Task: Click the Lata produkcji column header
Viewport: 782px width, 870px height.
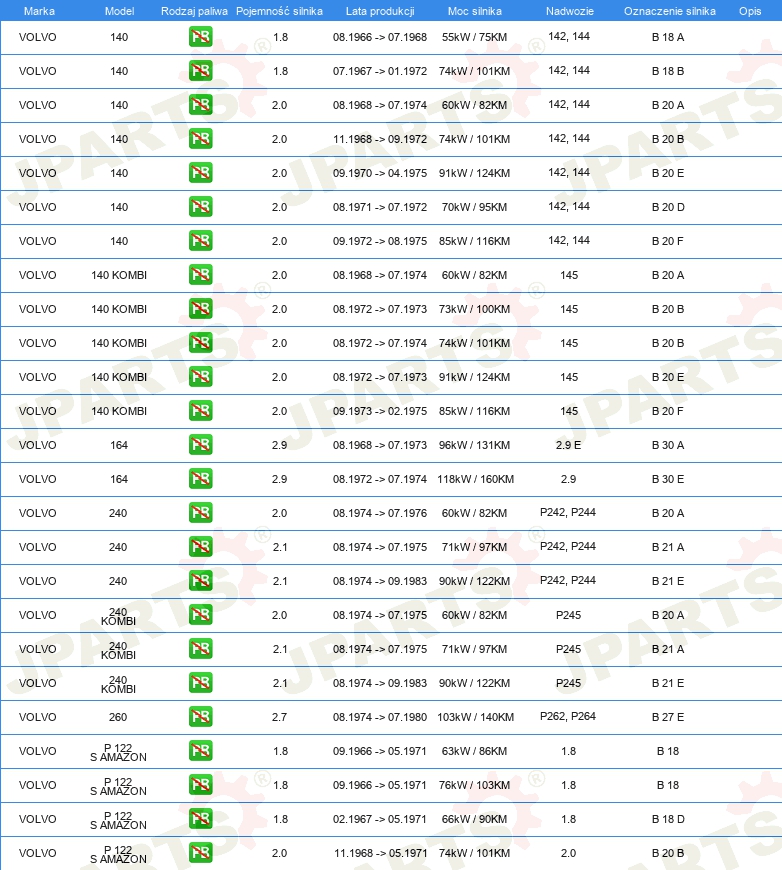Action: tap(380, 11)
